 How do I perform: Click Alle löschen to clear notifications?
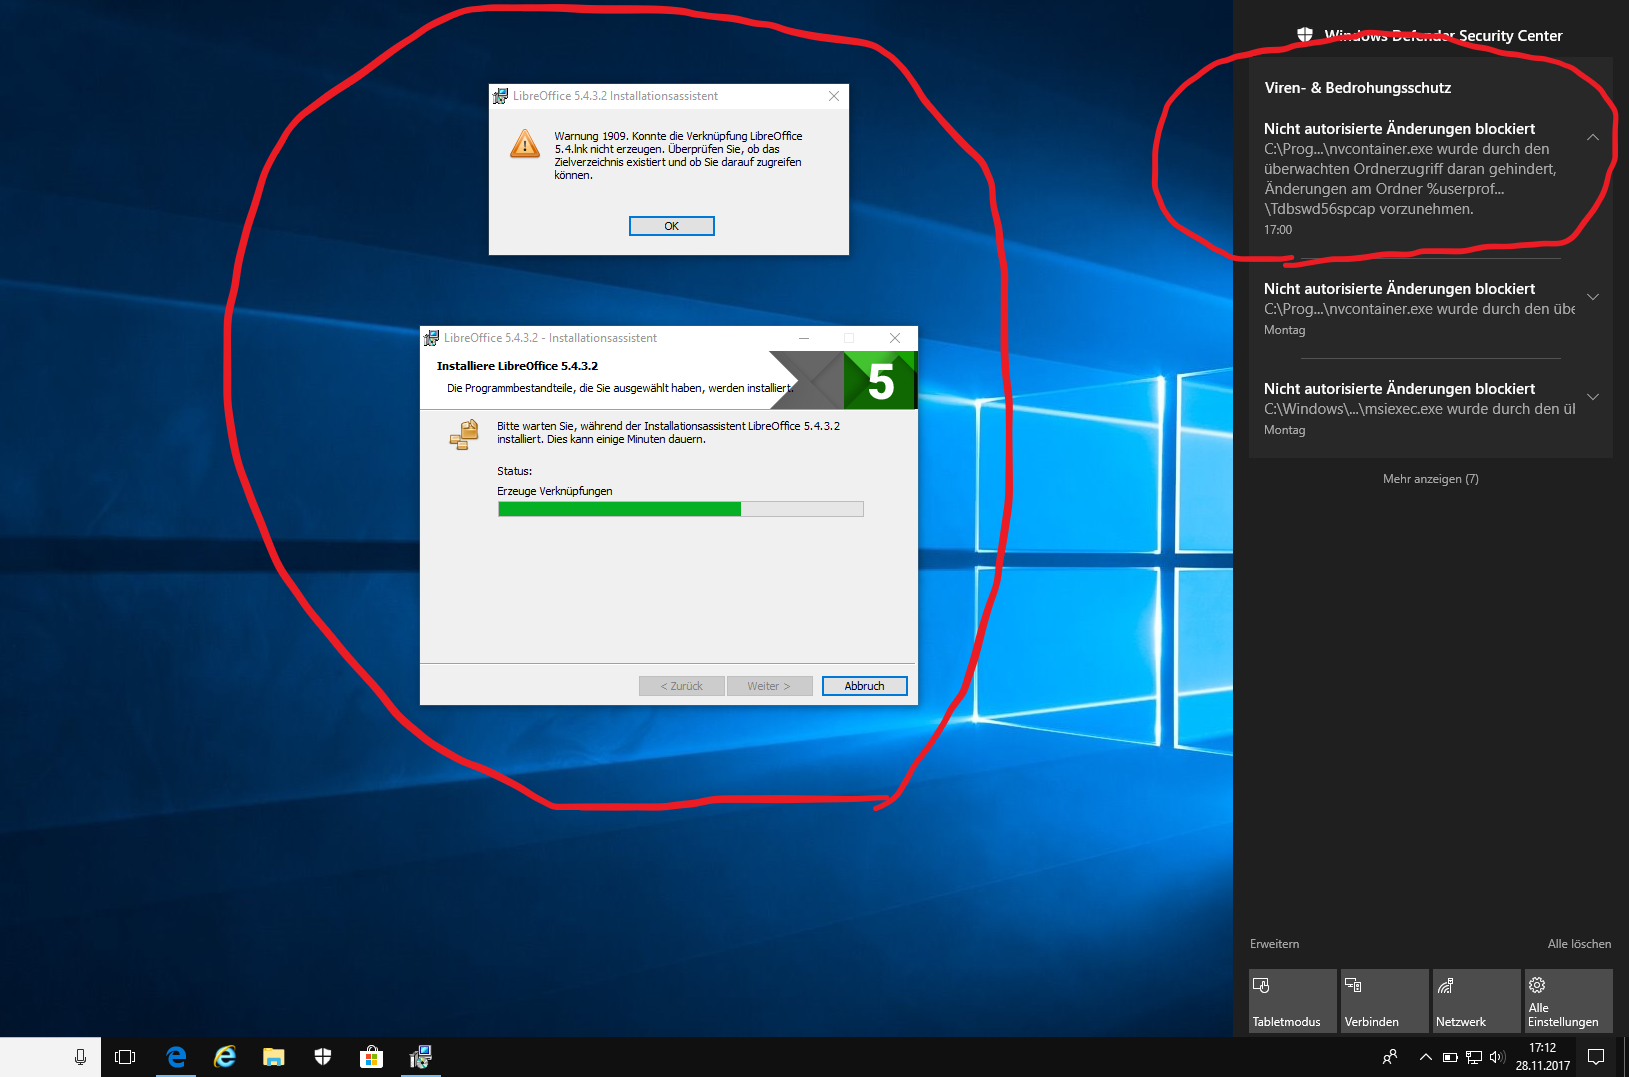coord(1579,944)
